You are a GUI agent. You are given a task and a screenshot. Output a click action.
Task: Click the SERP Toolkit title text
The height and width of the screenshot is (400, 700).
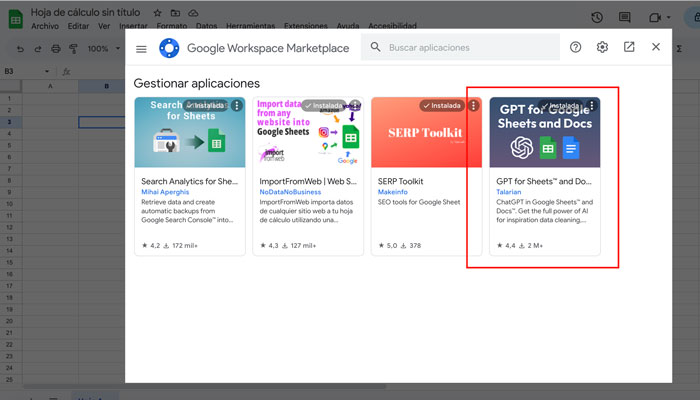(400, 181)
